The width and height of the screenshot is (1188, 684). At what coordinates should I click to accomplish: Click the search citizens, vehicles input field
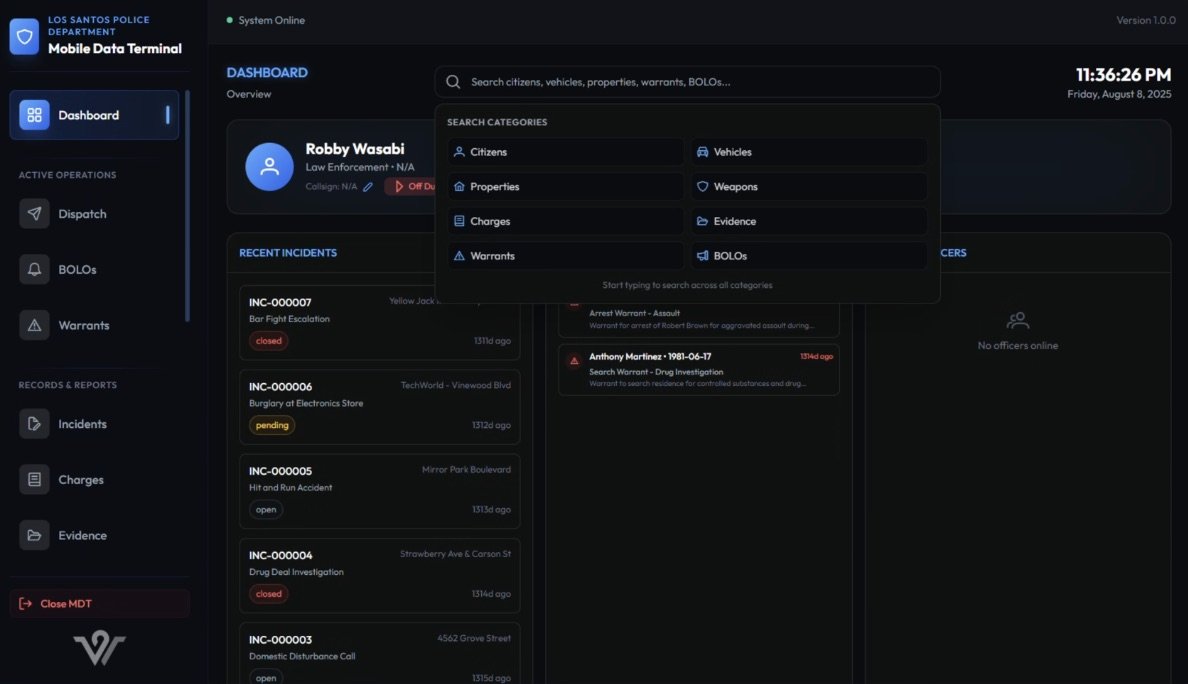pyautogui.click(x=700, y=82)
